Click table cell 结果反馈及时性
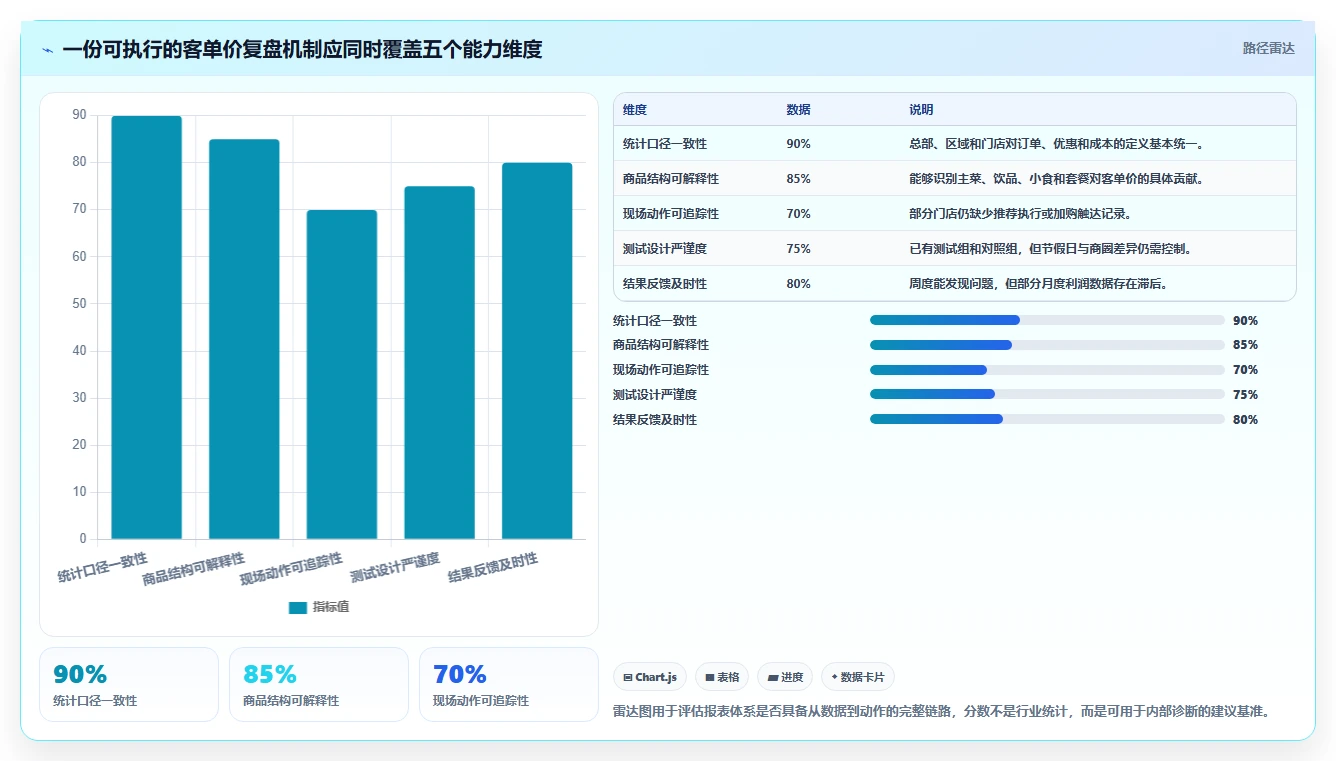 (x=665, y=284)
